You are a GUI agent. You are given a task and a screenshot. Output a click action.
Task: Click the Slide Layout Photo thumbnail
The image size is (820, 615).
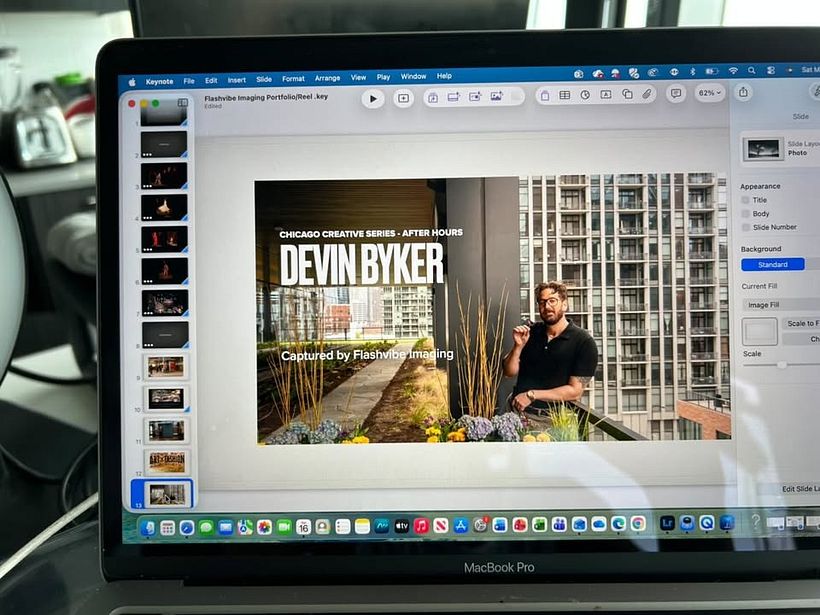[x=763, y=150]
